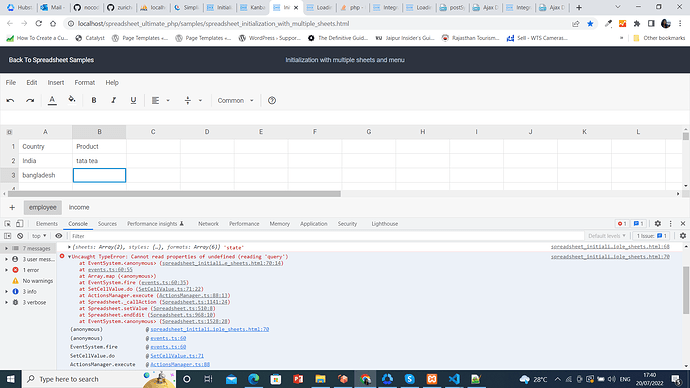Open console settings gear icon
This screenshot has height=388, width=690.
pyautogui.click(x=683, y=236)
